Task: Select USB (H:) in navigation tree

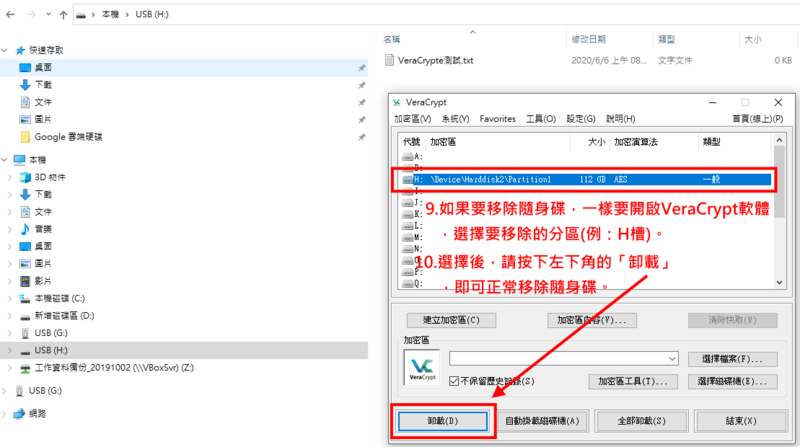Action: tap(51, 350)
